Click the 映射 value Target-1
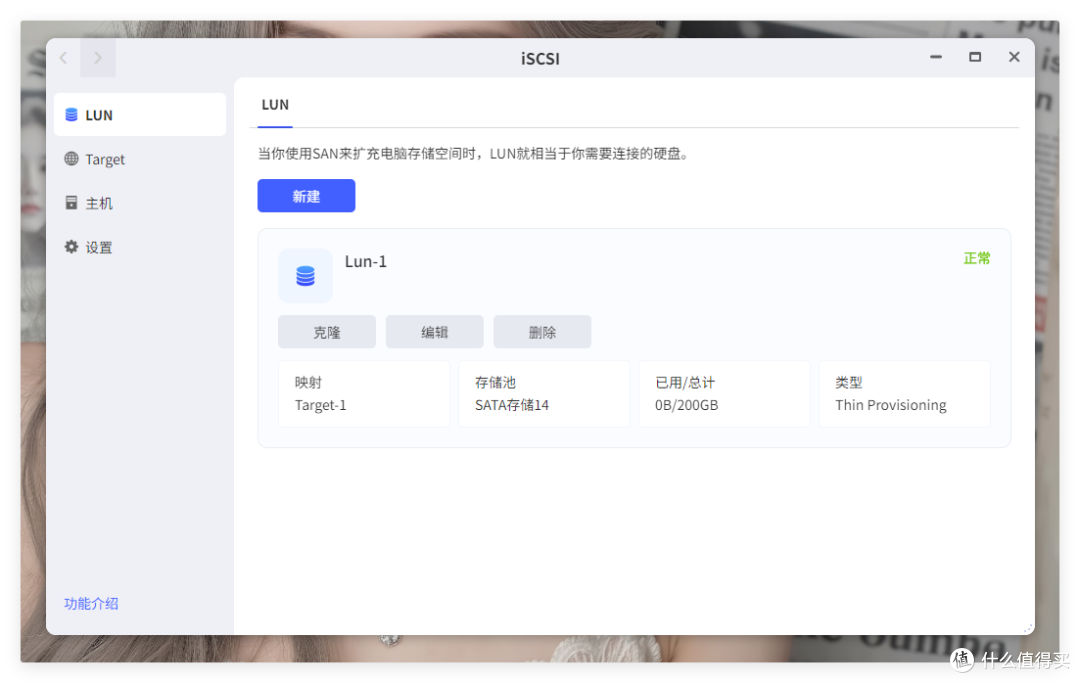Screen dimensions: 1080x683 [320, 405]
